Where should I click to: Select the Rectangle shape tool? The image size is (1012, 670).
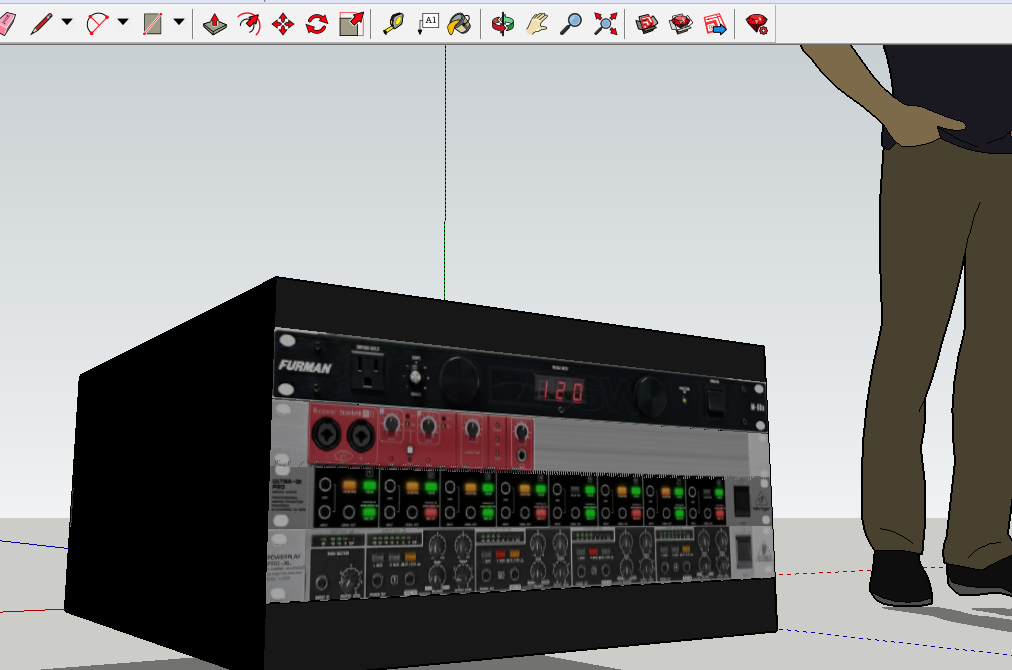pos(152,25)
